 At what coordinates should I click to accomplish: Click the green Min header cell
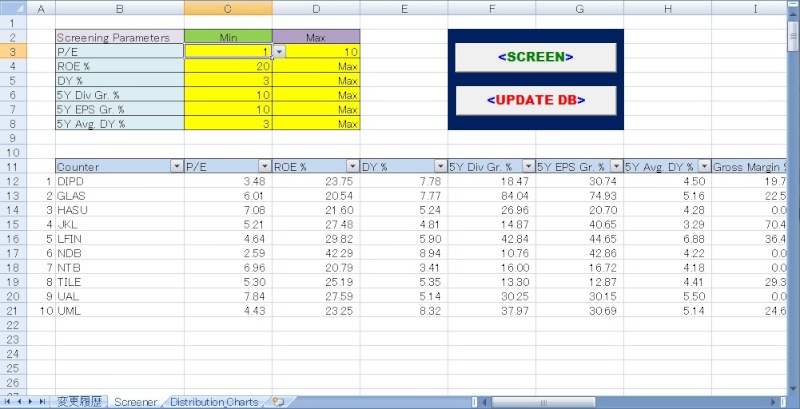click(x=228, y=37)
